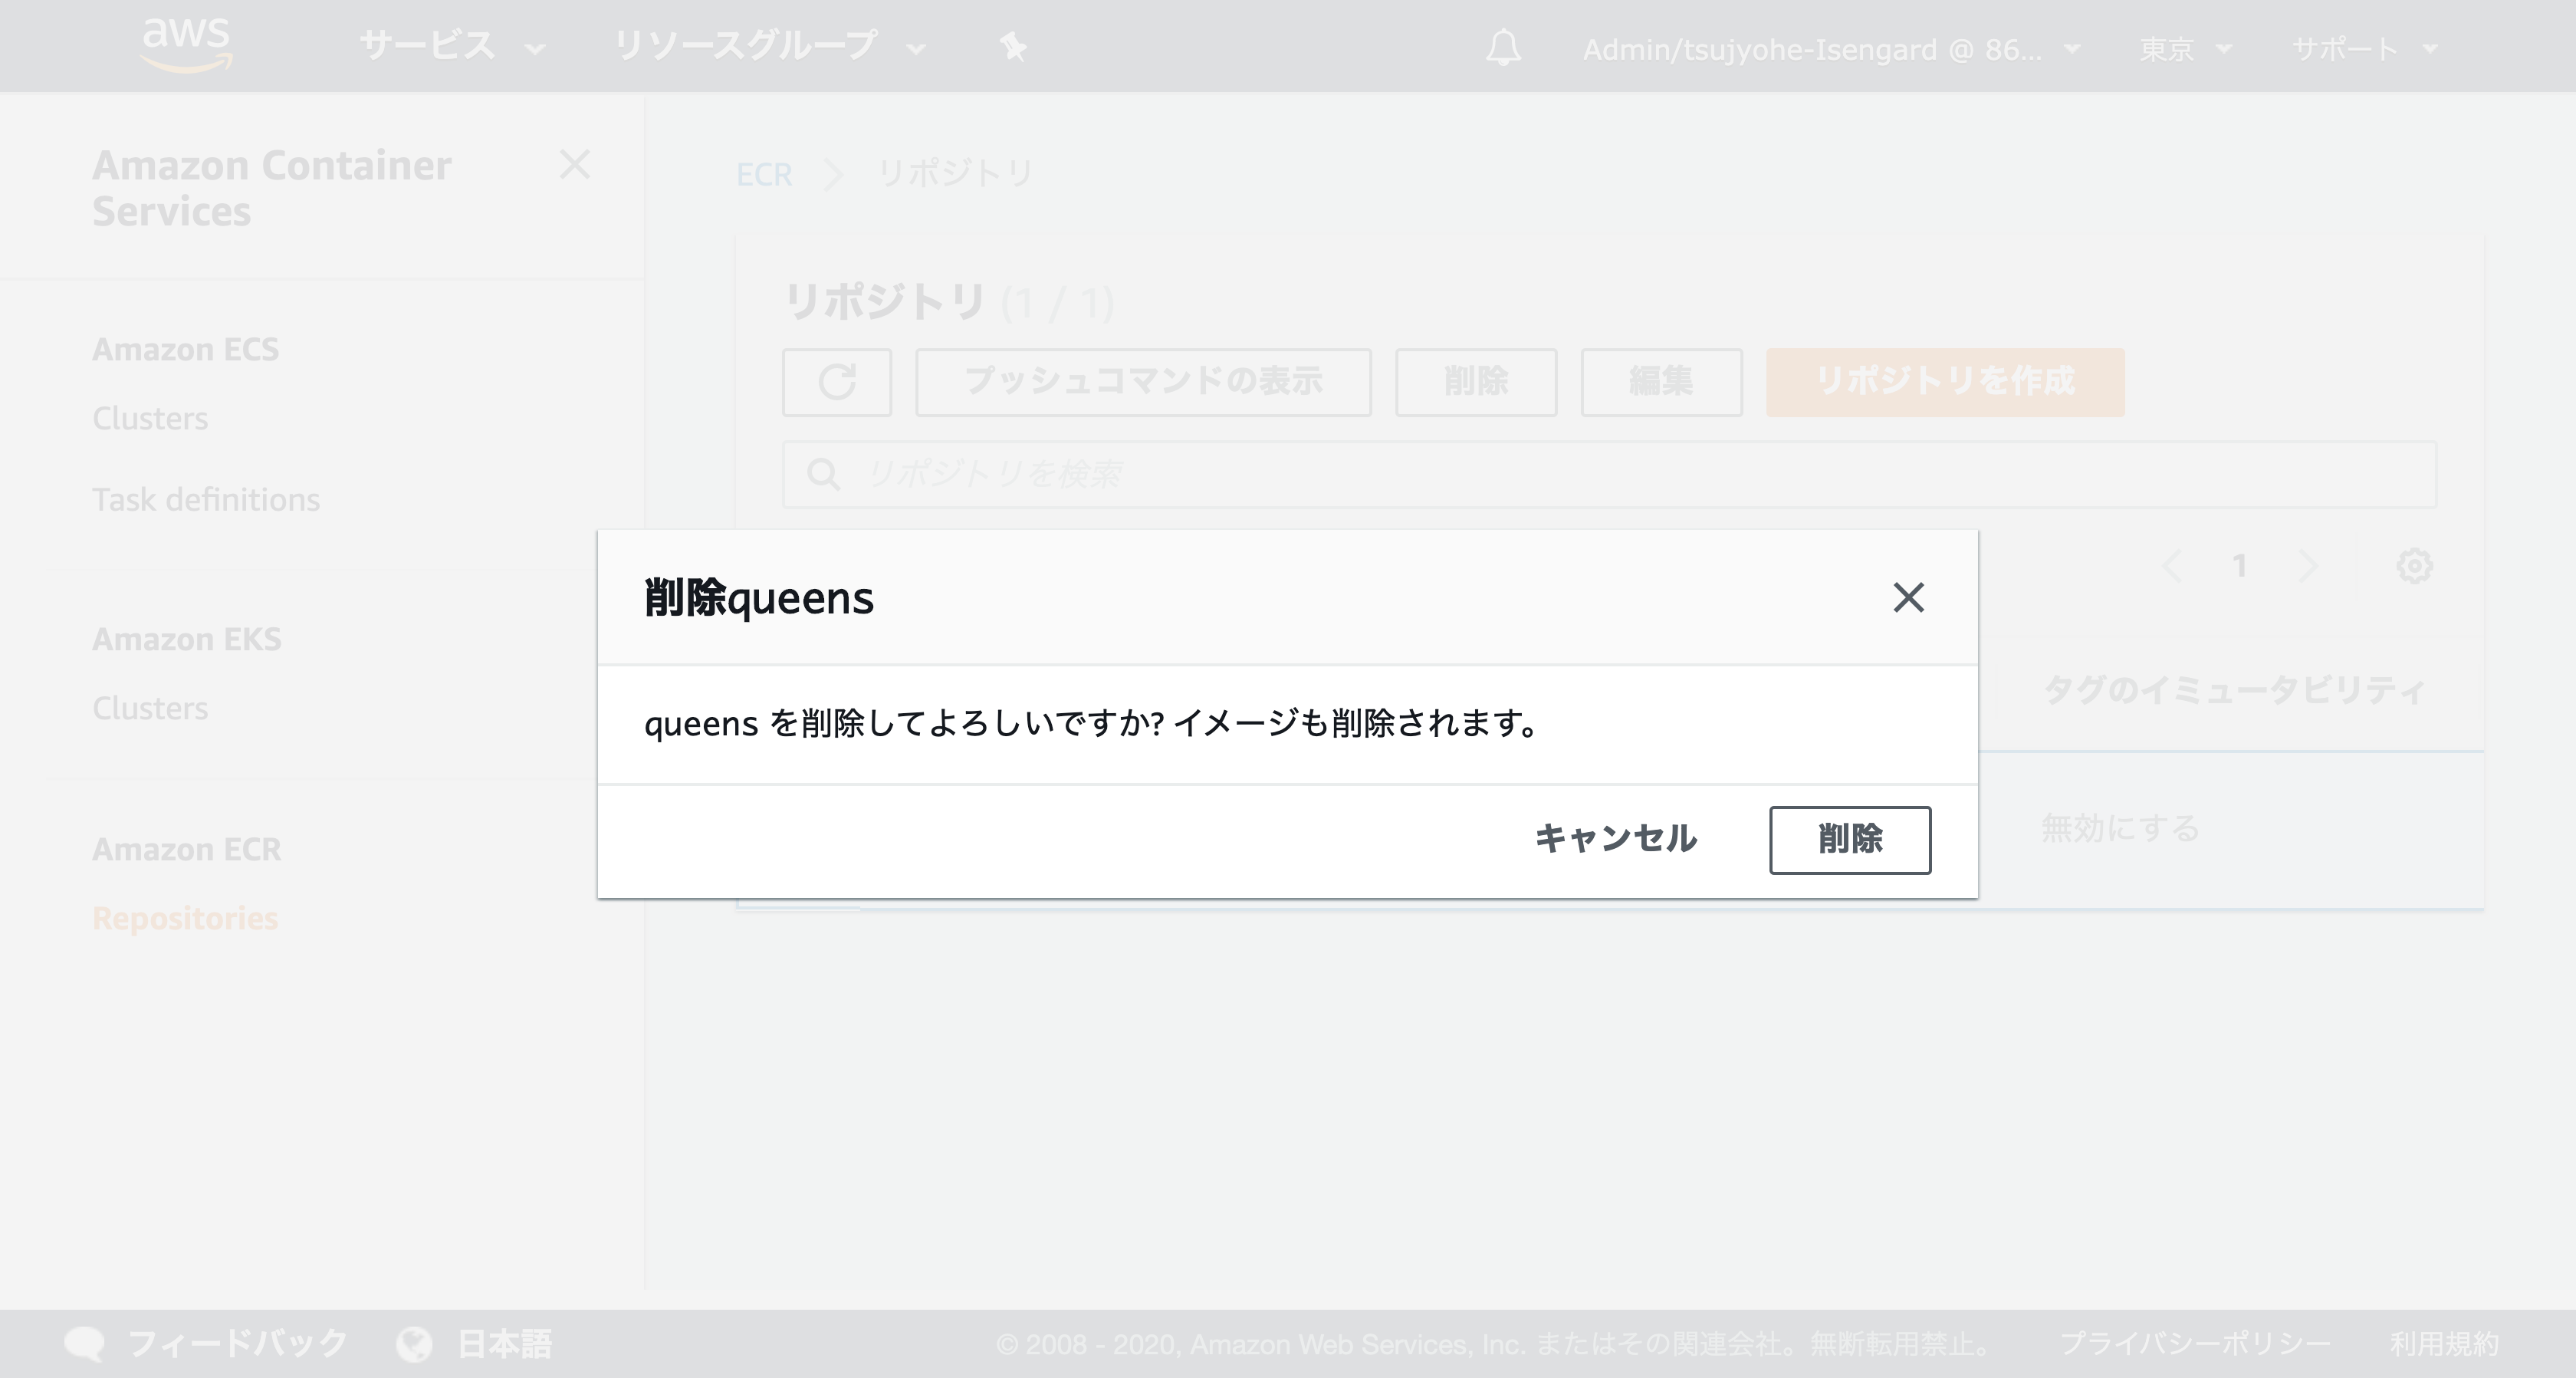Focus the リポジトリを検索 search field
The width and height of the screenshot is (2576, 1378).
(x=1609, y=474)
